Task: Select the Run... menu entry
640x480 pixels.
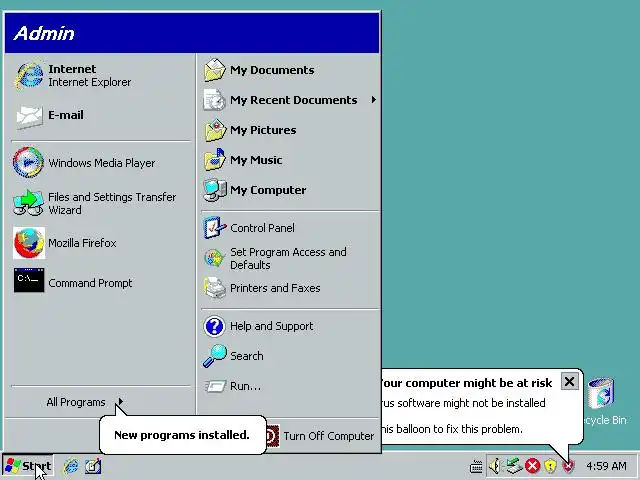Action: coord(290,386)
